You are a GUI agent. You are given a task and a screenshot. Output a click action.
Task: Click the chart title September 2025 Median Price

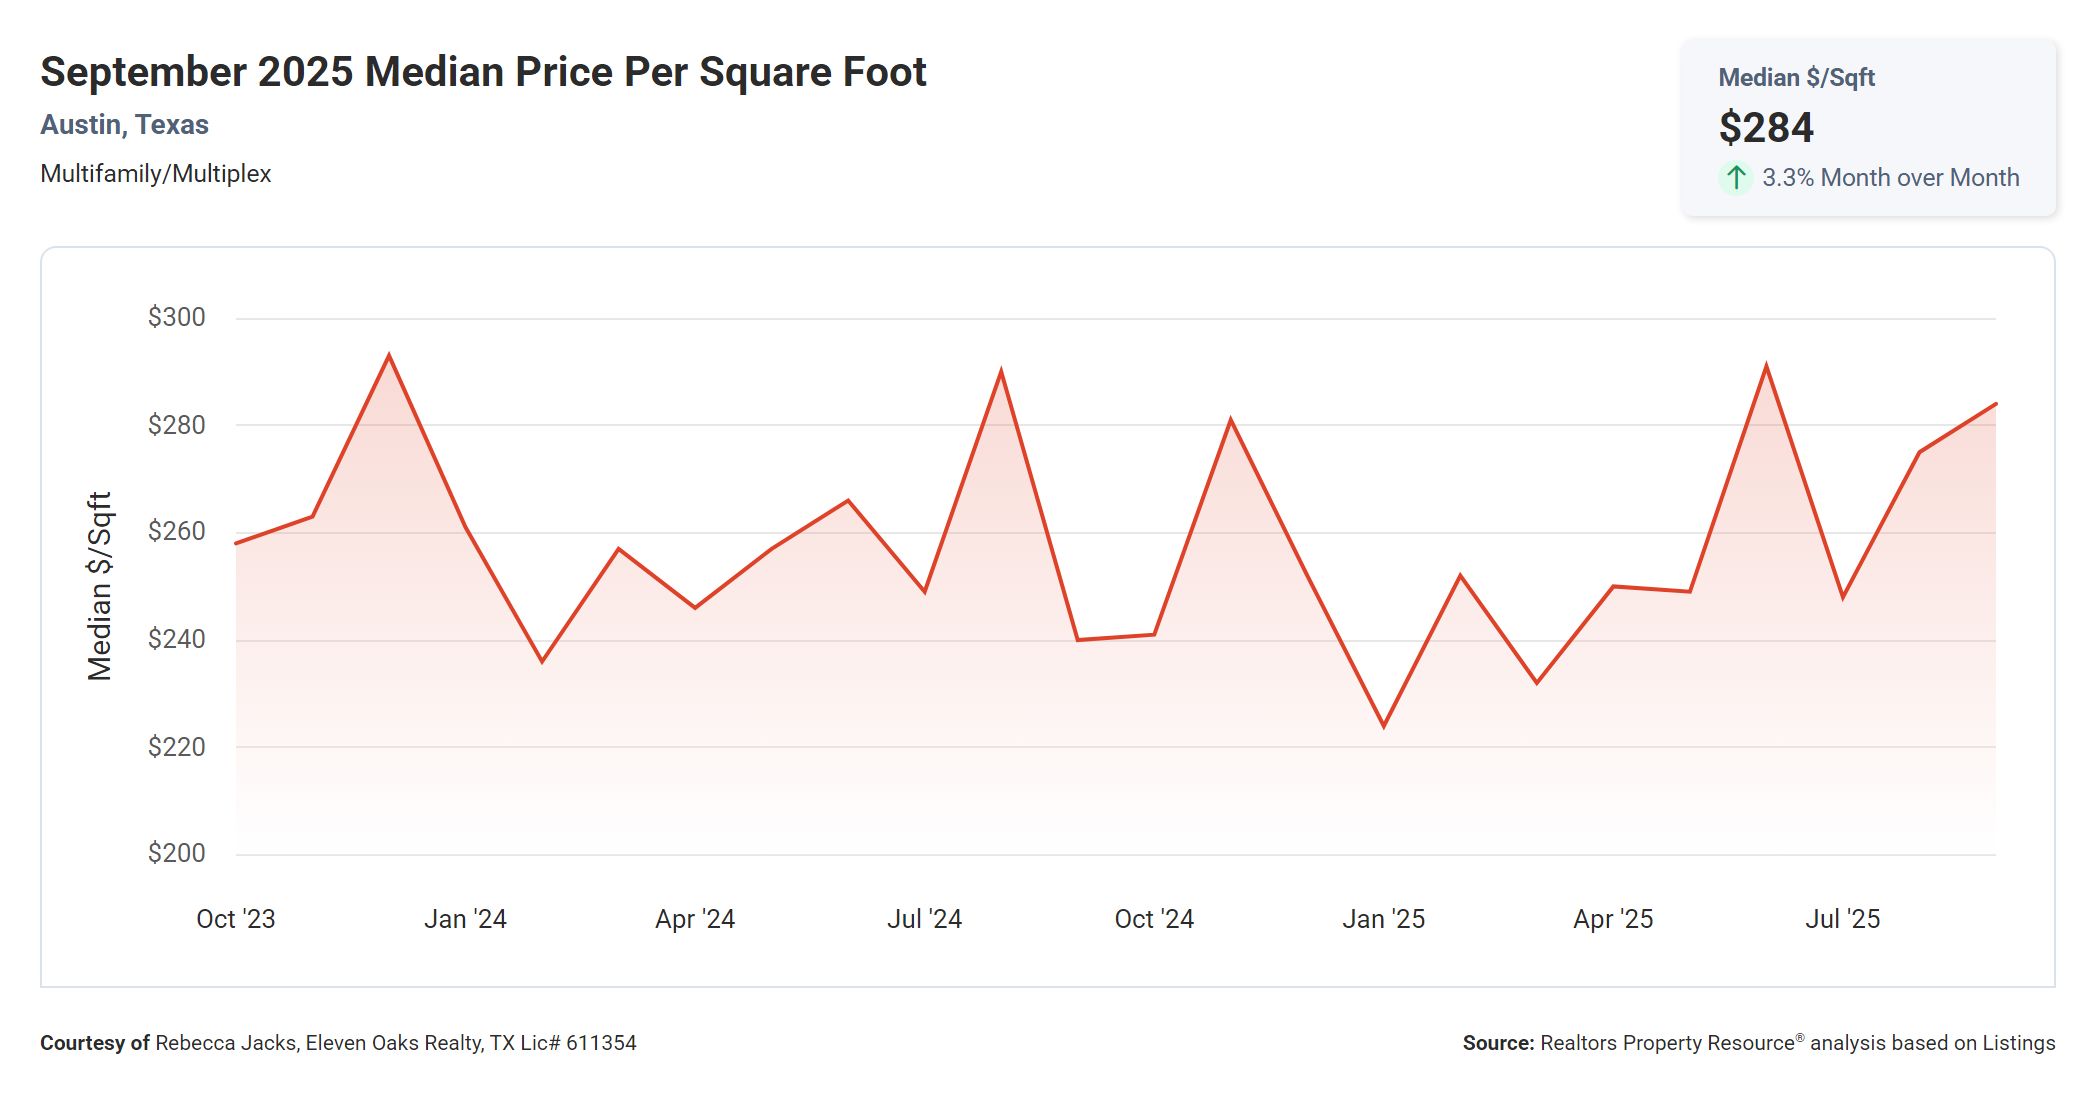point(483,70)
